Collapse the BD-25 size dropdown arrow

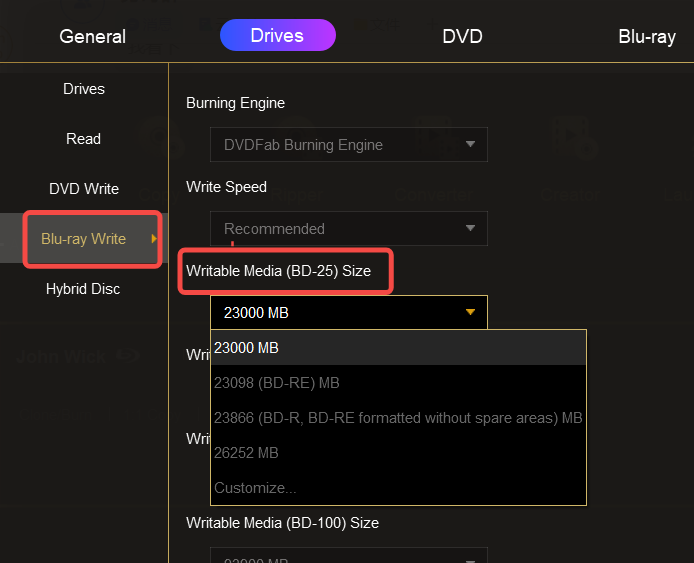pos(471,313)
